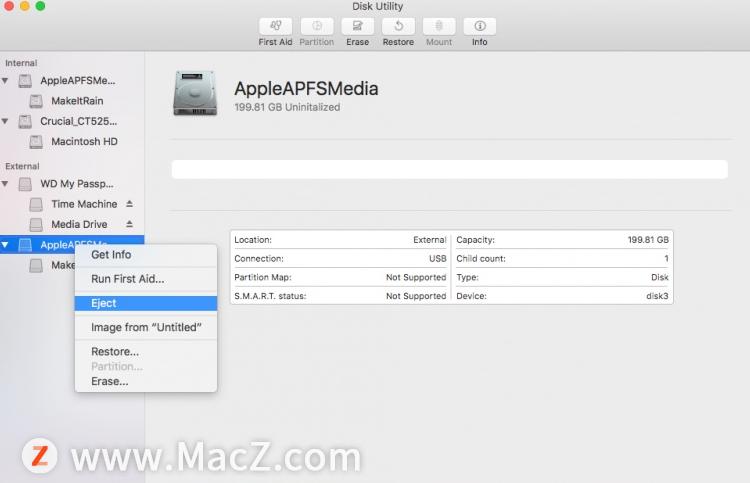Eject Media Drive with its eject icon
The image size is (750, 483).
tap(129, 224)
